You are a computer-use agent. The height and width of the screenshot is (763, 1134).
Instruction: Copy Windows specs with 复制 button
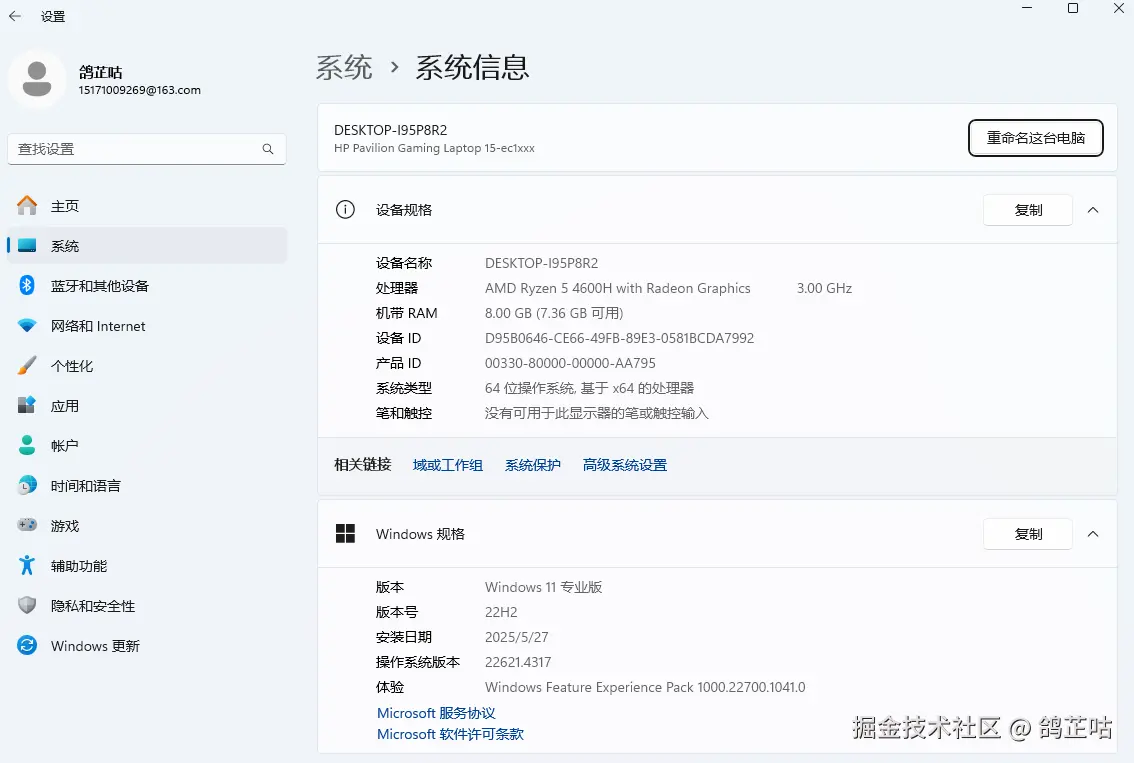pos(1028,534)
